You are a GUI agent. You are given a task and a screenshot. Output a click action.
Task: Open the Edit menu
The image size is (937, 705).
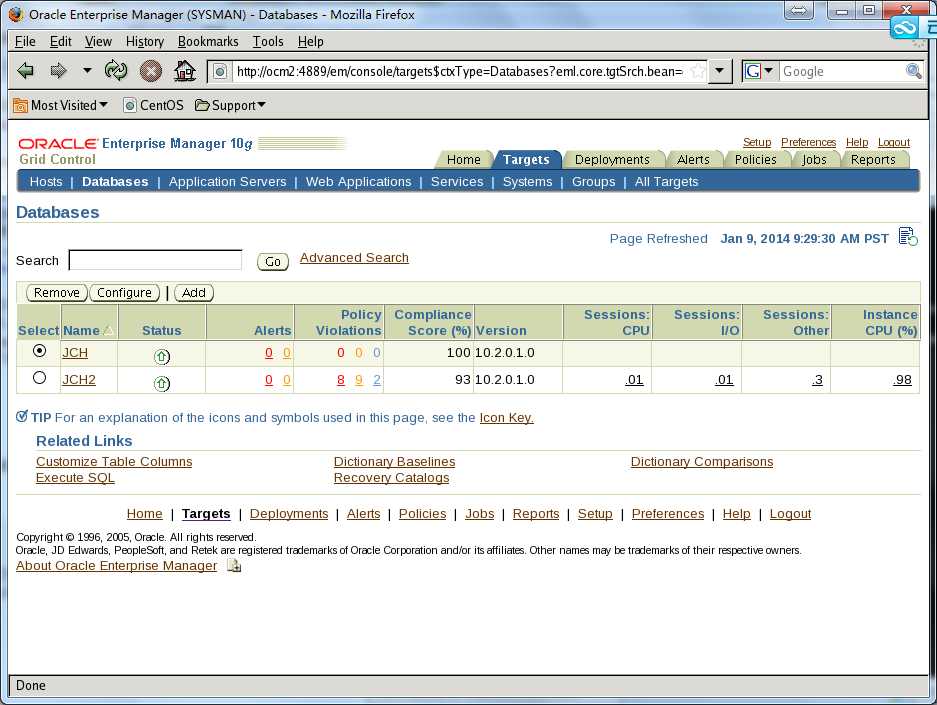[60, 41]
